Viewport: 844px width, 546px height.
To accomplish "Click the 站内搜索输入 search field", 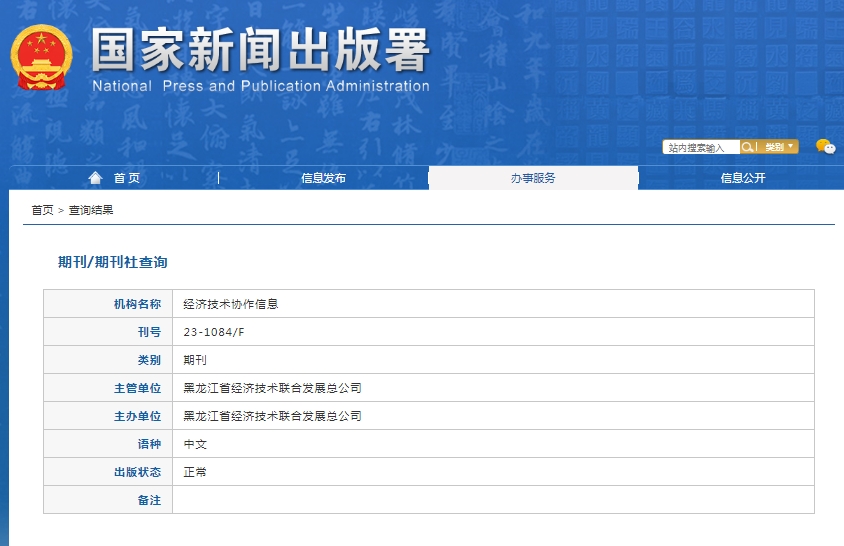I will pyautogui.click(x=700, y=147).
